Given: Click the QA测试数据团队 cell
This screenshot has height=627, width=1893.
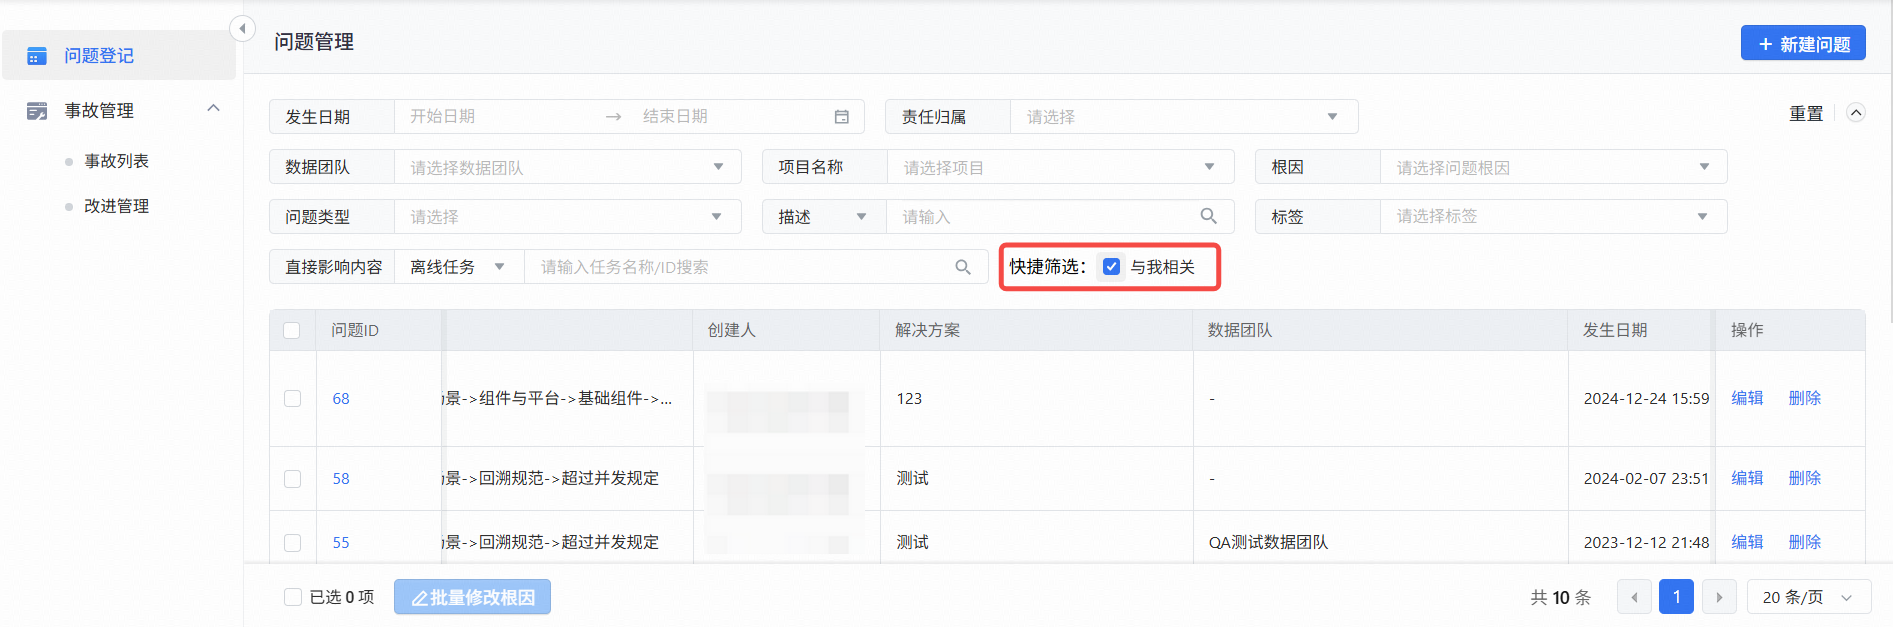Looking at the screenshot, I should [x=1268, y=542].
